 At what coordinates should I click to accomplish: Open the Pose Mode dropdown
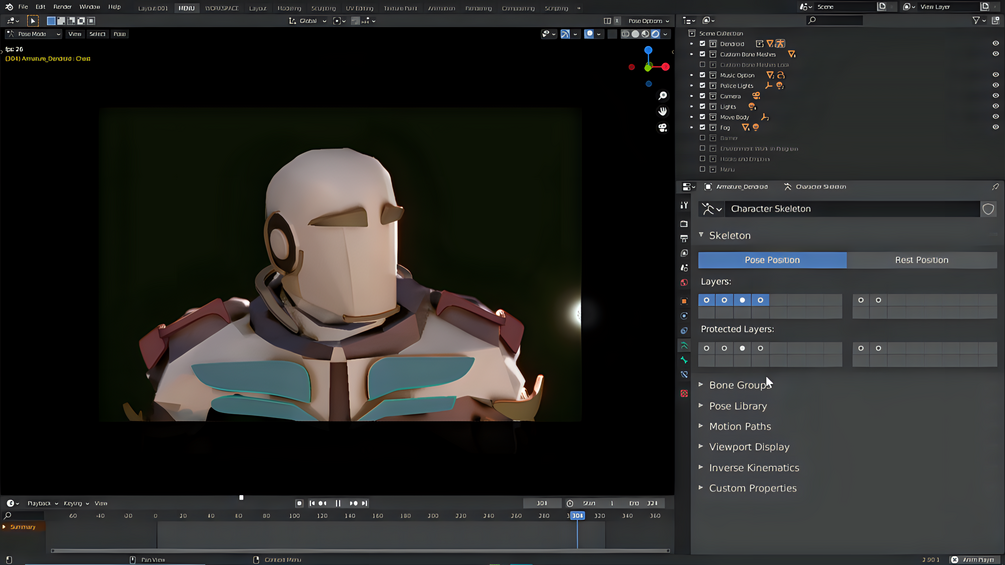[x=34, y=34]
